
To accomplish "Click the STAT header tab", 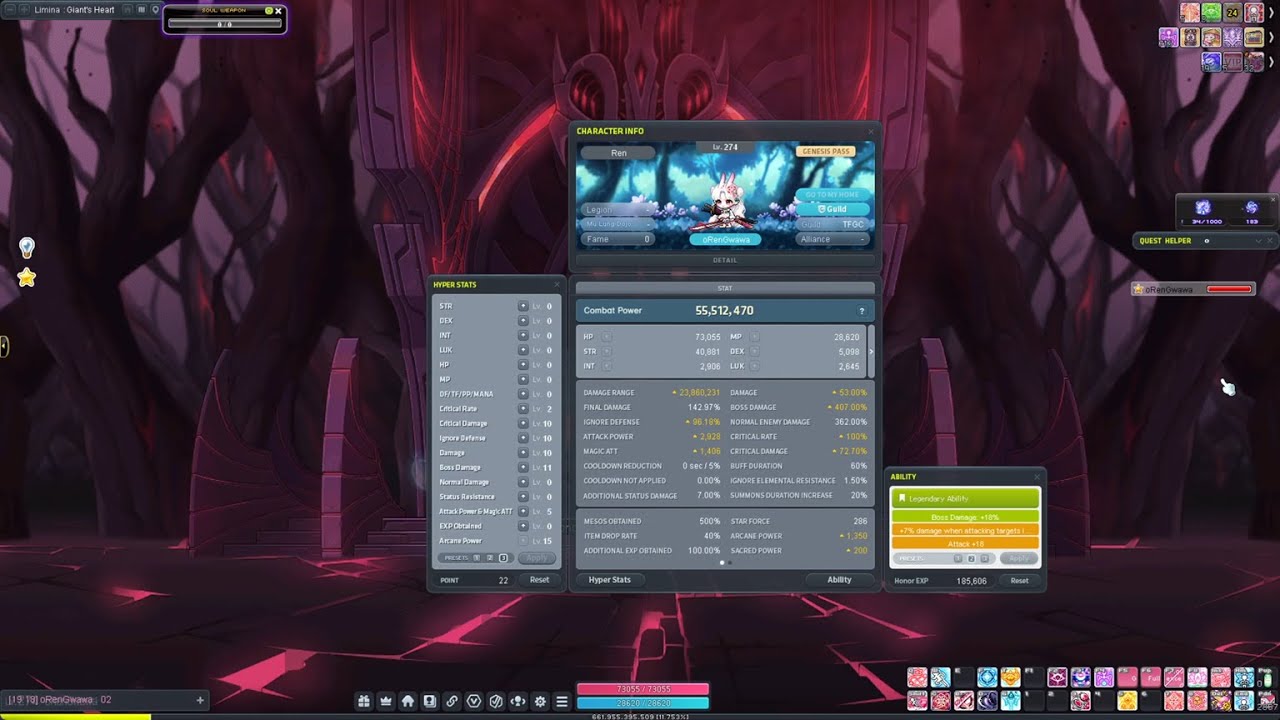I will tap(725, 288).
